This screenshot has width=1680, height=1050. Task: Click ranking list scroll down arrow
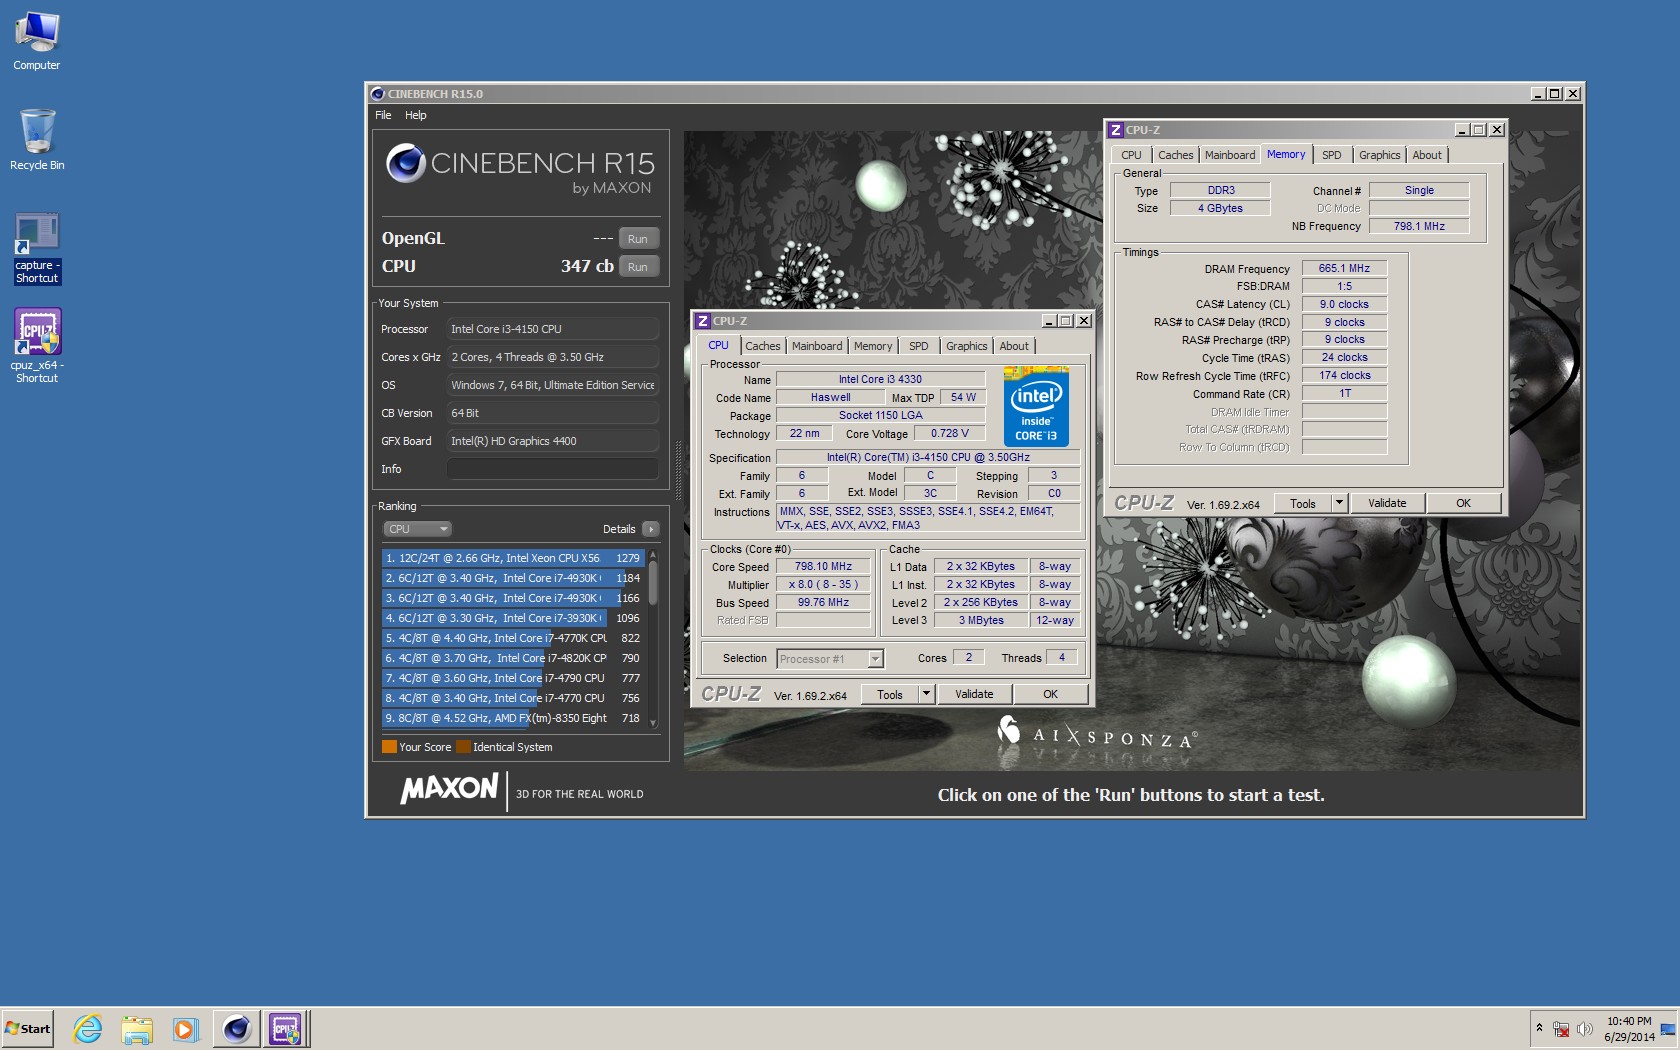pos(653,723)
